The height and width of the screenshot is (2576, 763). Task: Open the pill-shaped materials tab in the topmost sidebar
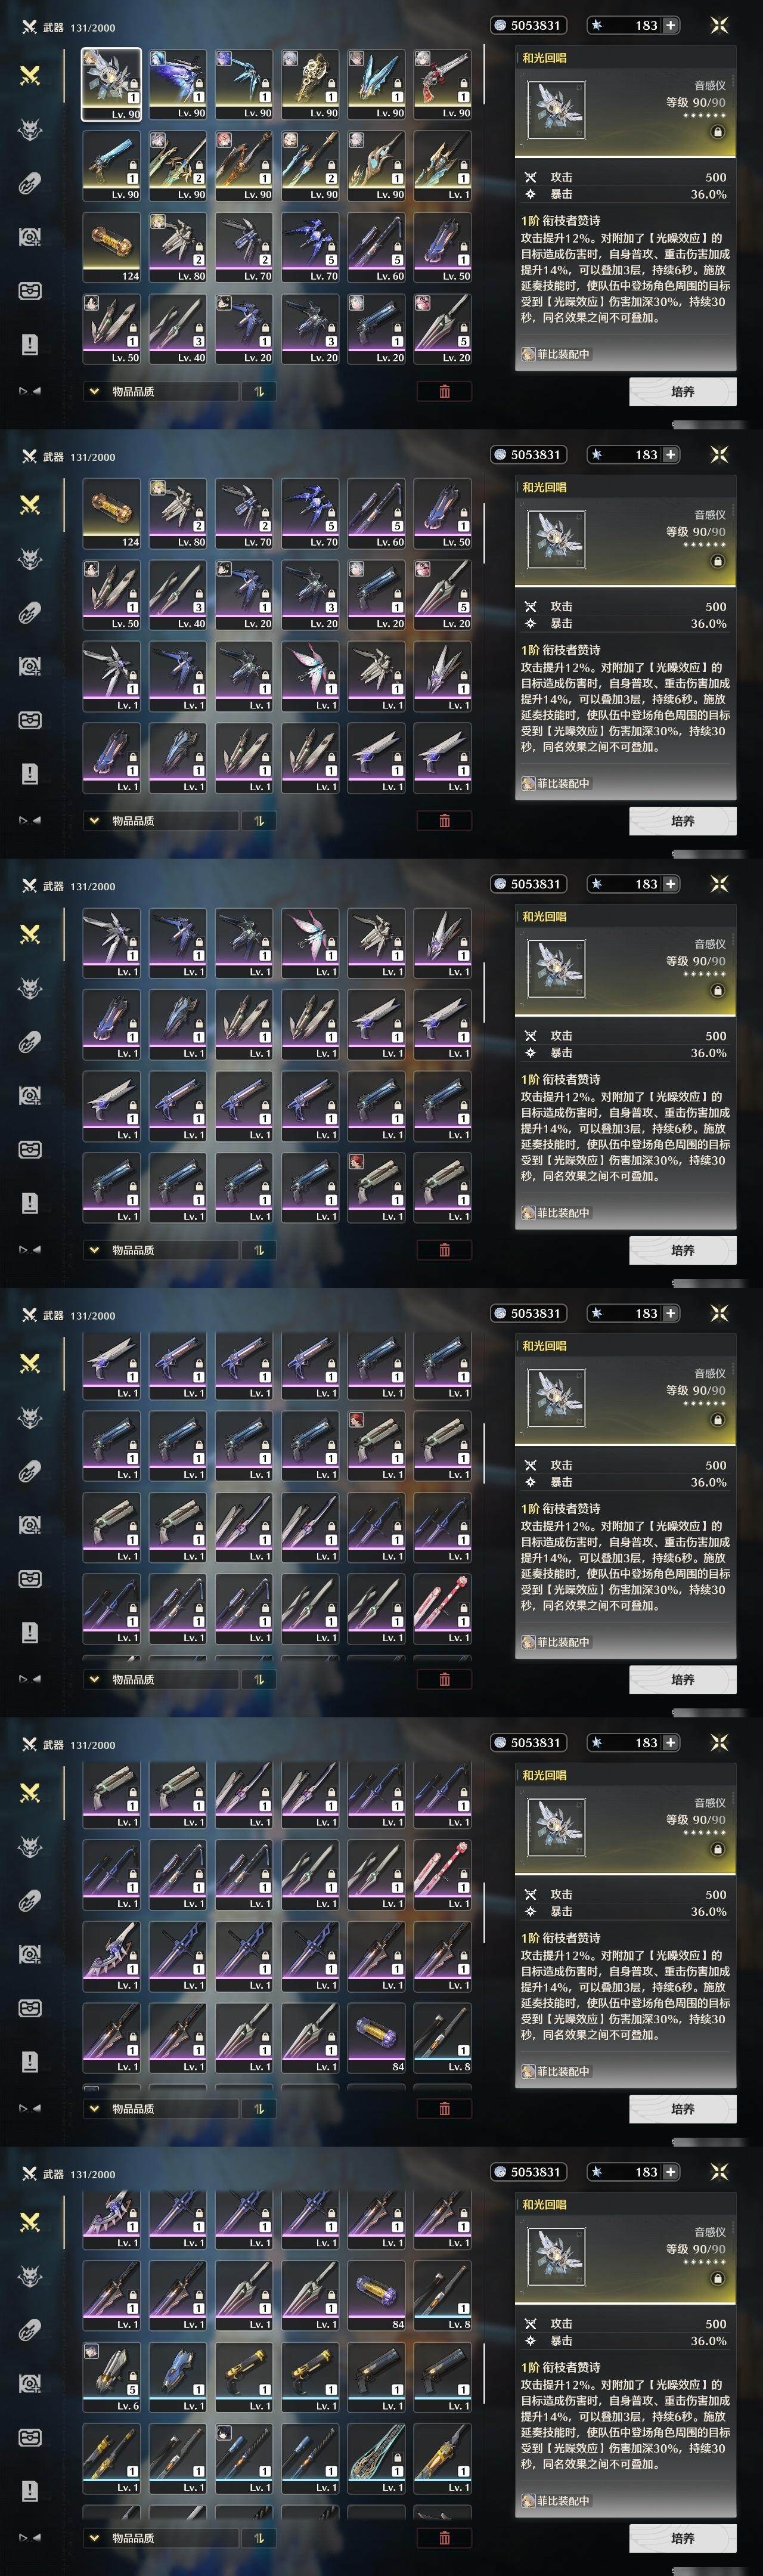(x=30, y=183)
